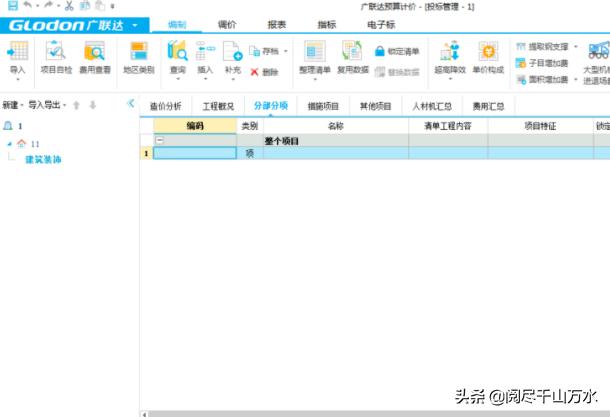Open the 新建 dropdown in left panel

tap(13, 105)
